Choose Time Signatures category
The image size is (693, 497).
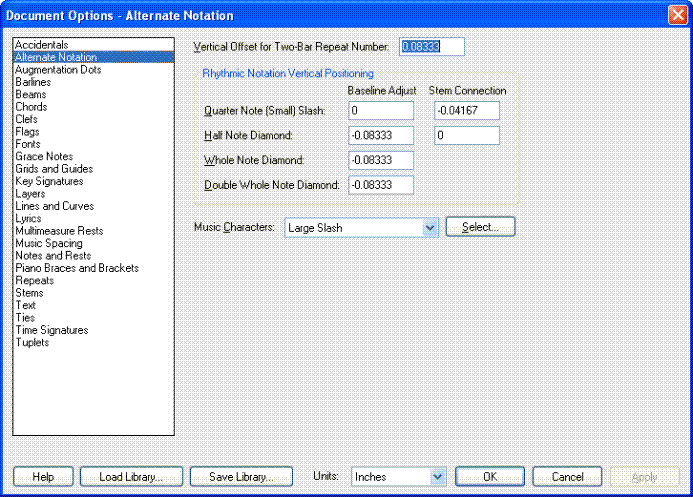click(x=52, y=330)
